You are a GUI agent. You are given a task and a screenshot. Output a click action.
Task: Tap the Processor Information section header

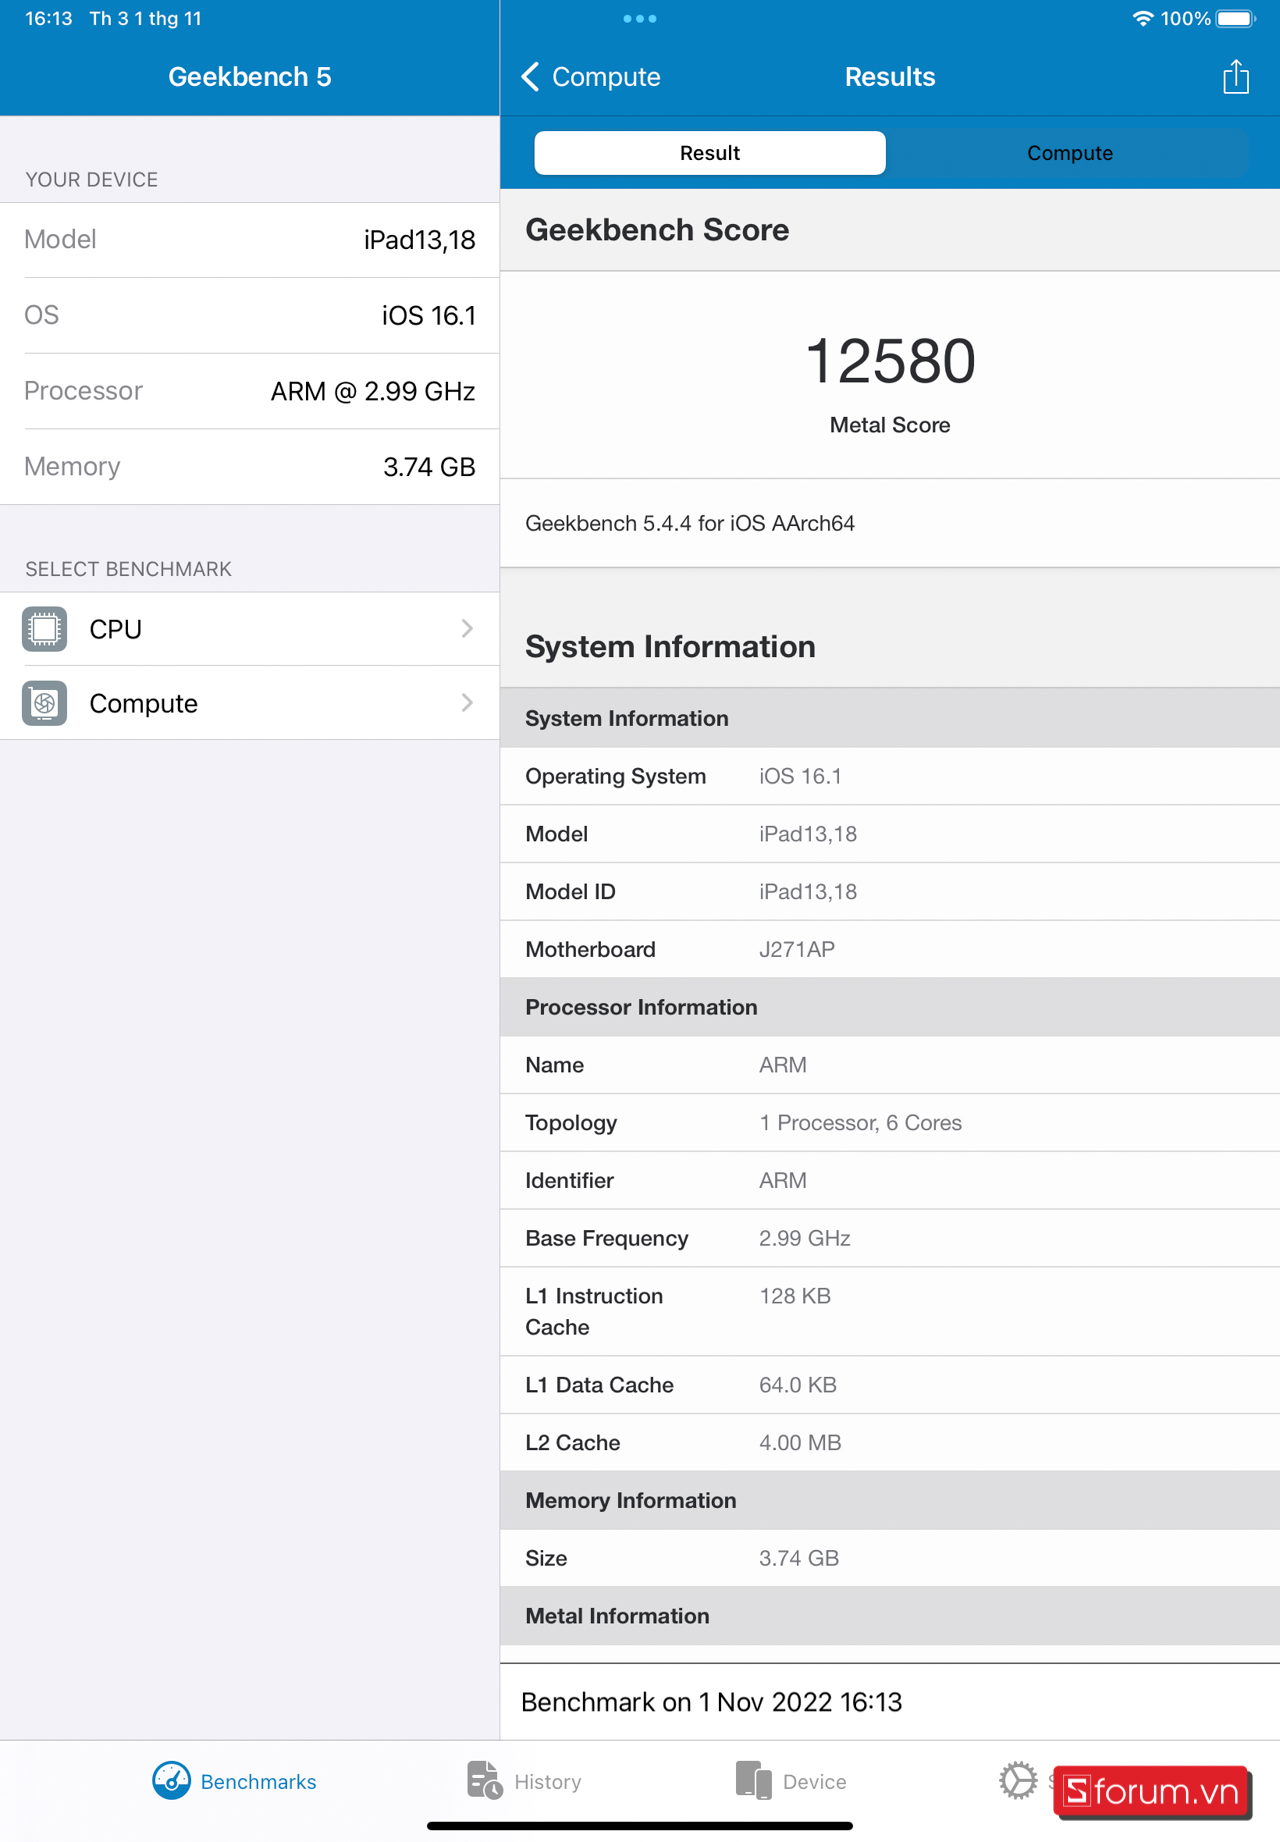(641, 1007)
